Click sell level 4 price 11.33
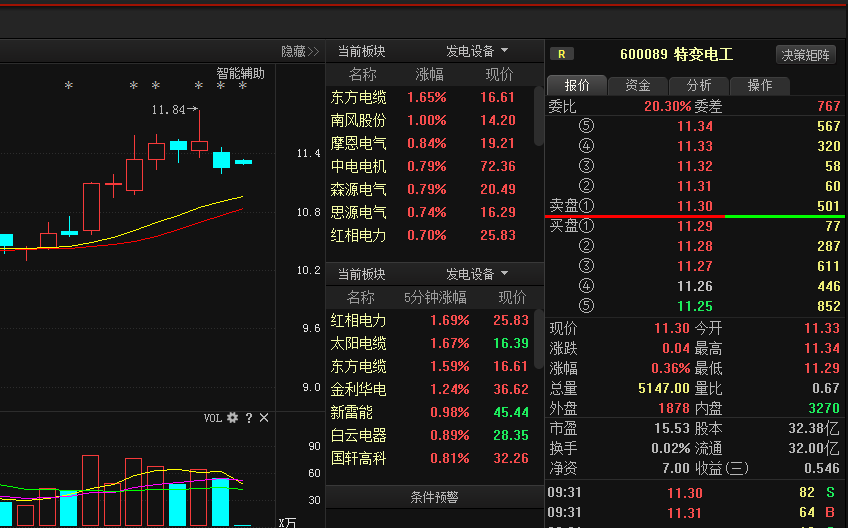This screenshot has height=528, width=848. click(695, 146)
